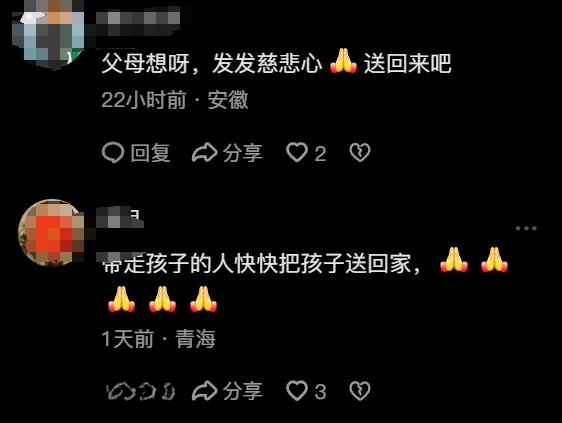Tap the praying hands emoji before 送回来吧
This screenshot has height=423, width=562.
click(x=343, y=61)
